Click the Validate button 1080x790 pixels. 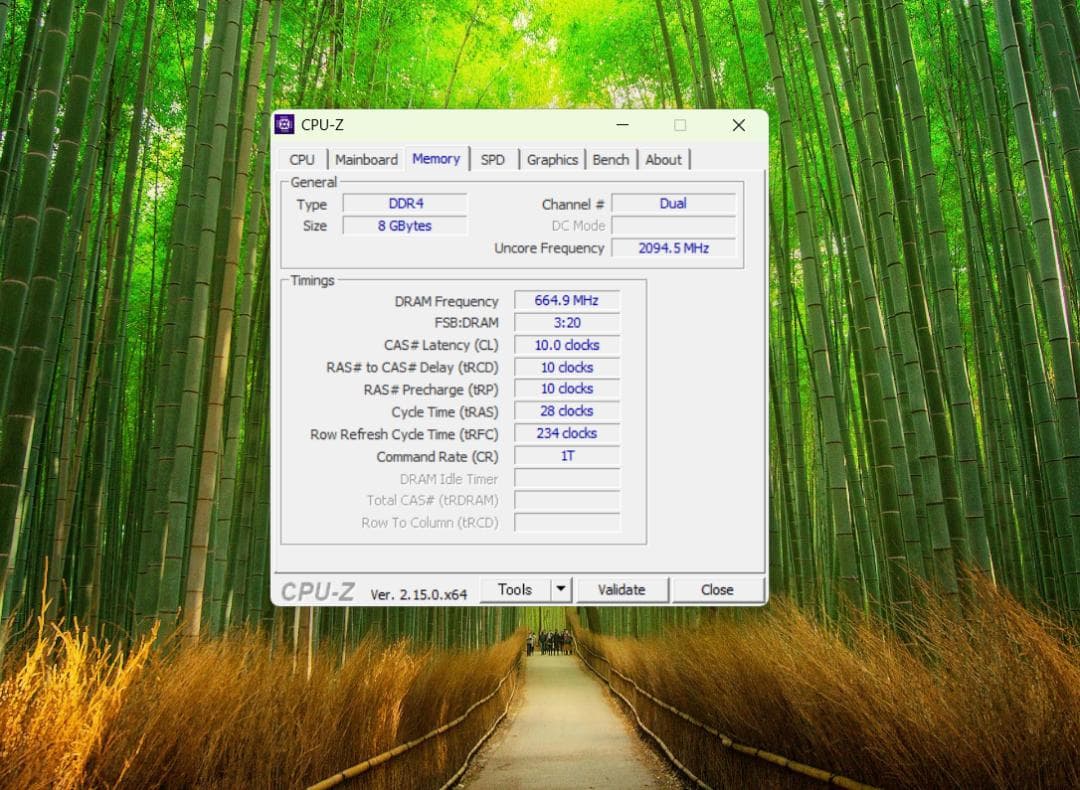[622, 589]
